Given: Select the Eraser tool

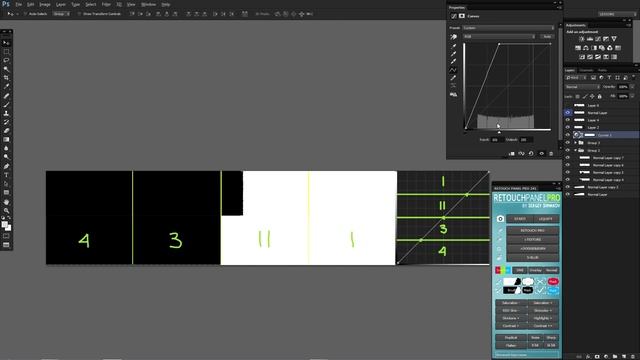Looking at the screenshot, I should (6, 131).
